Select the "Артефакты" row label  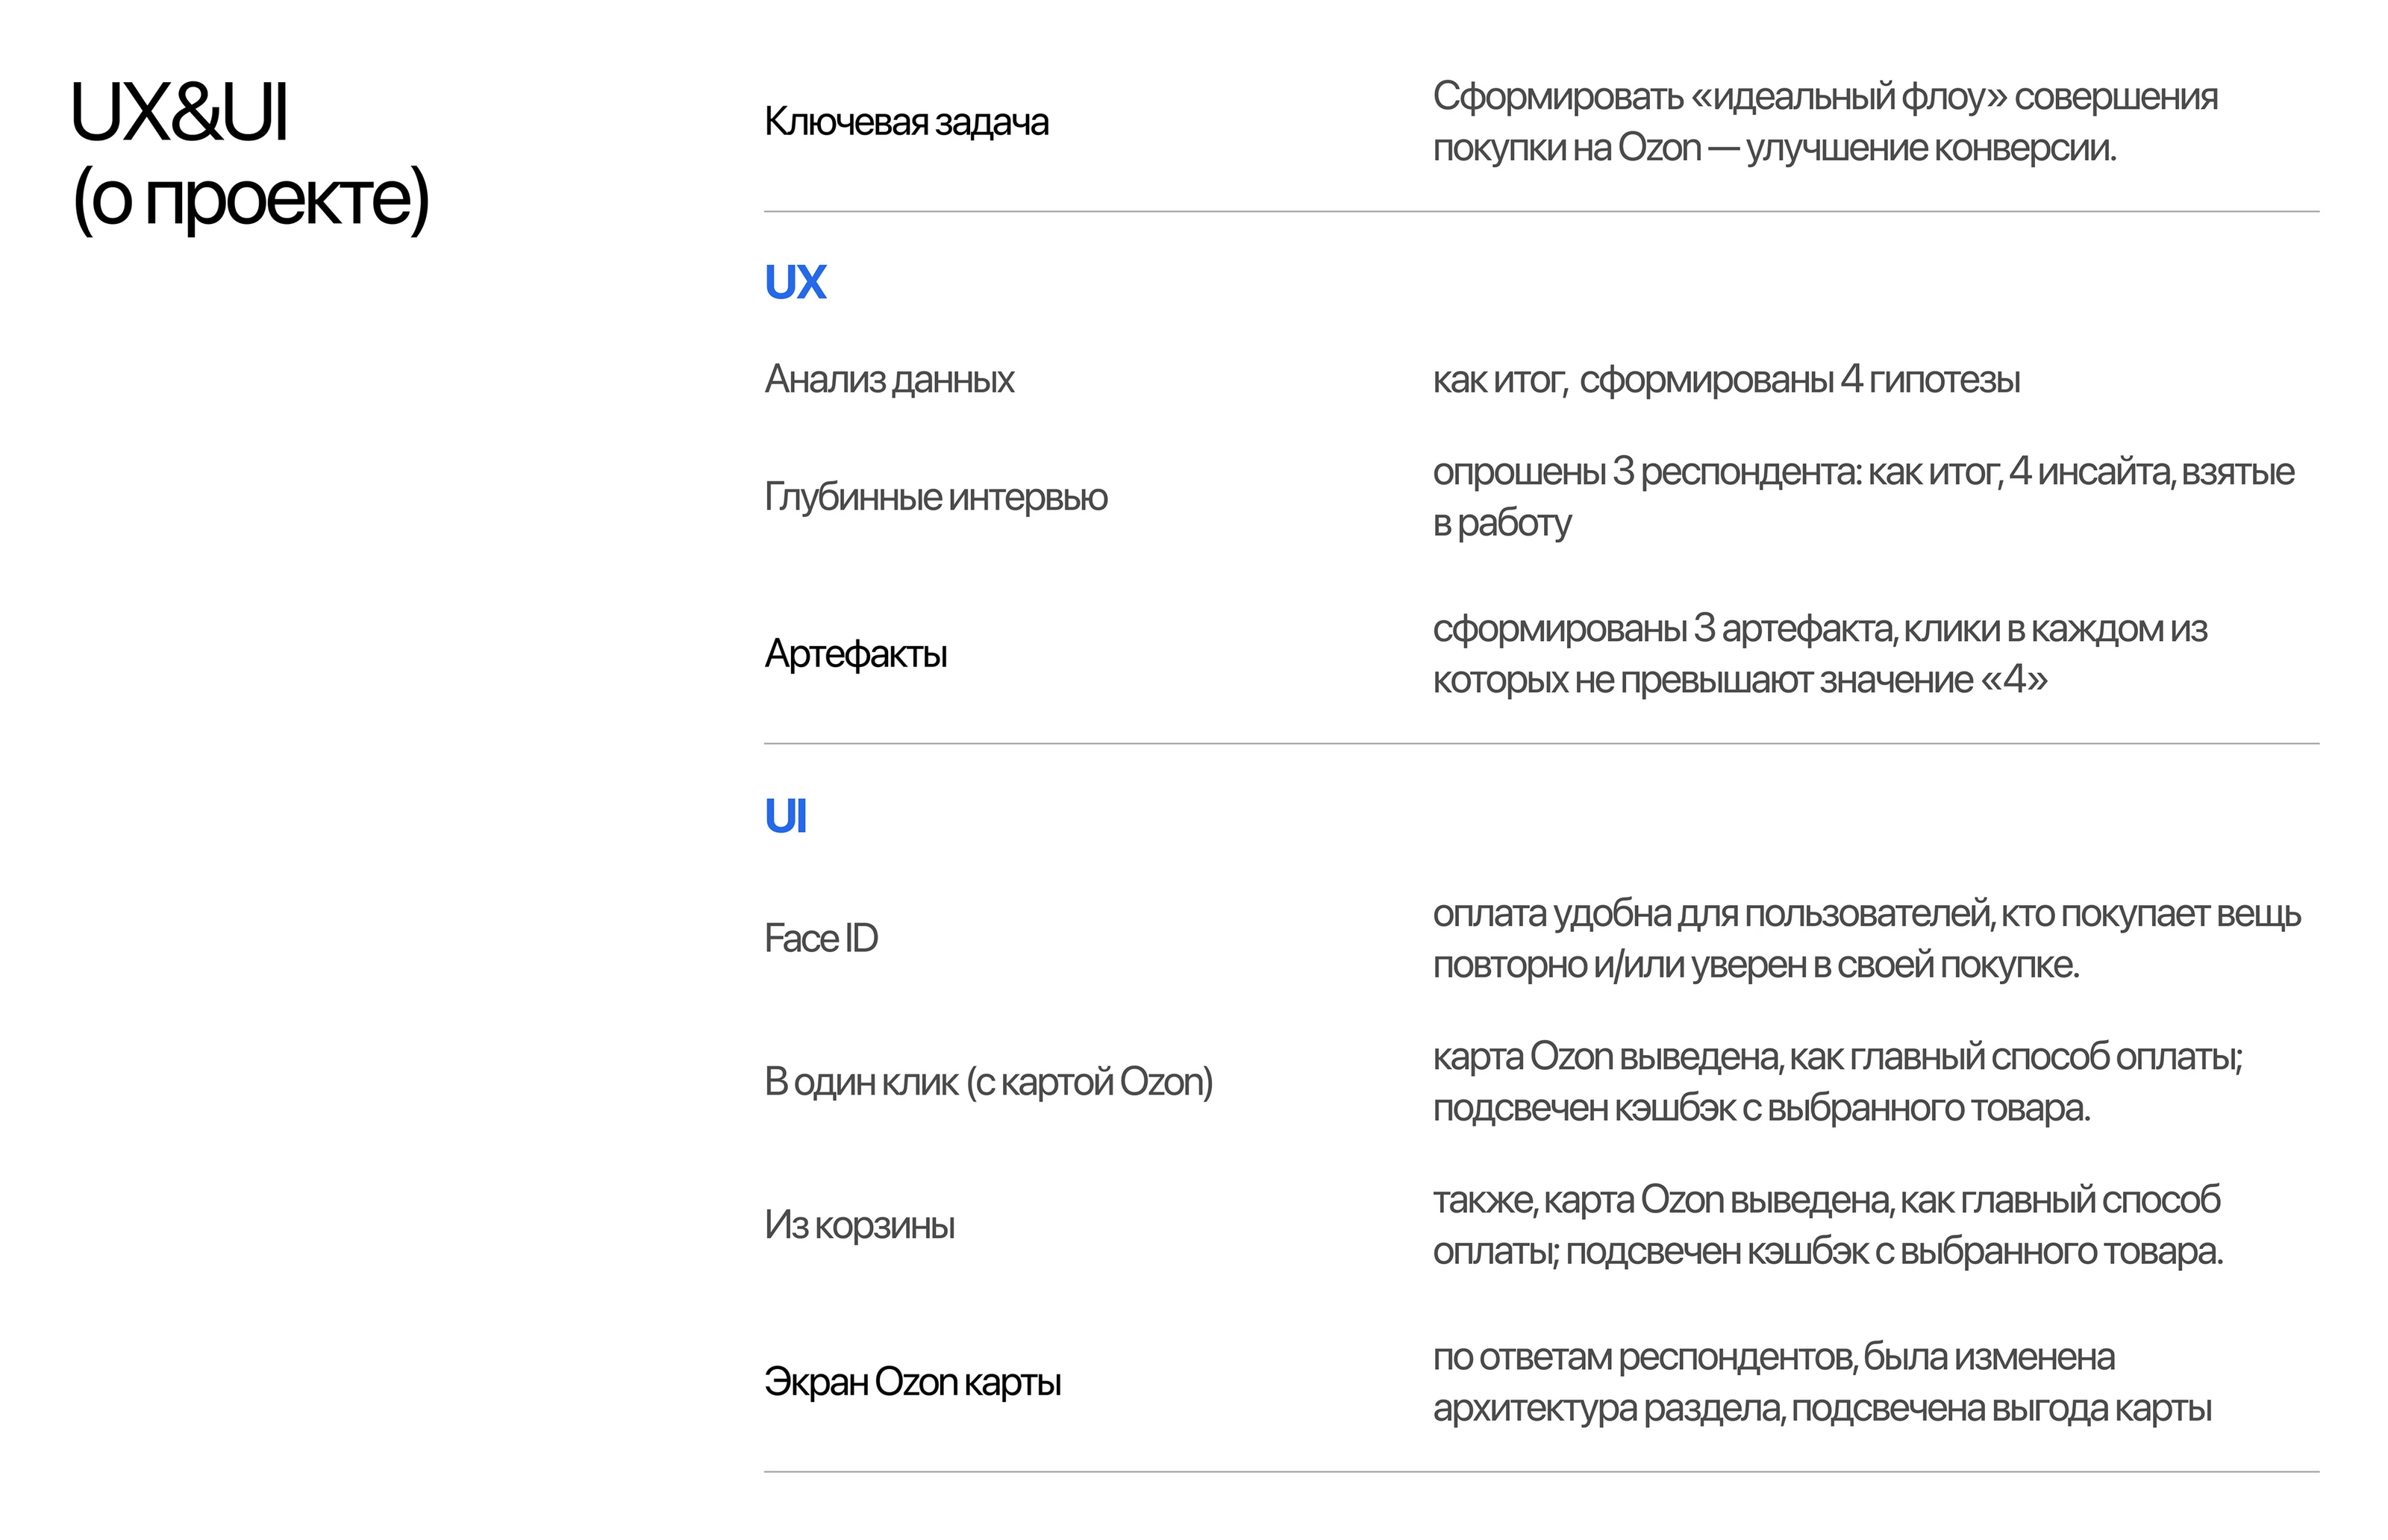click(856, 654)
